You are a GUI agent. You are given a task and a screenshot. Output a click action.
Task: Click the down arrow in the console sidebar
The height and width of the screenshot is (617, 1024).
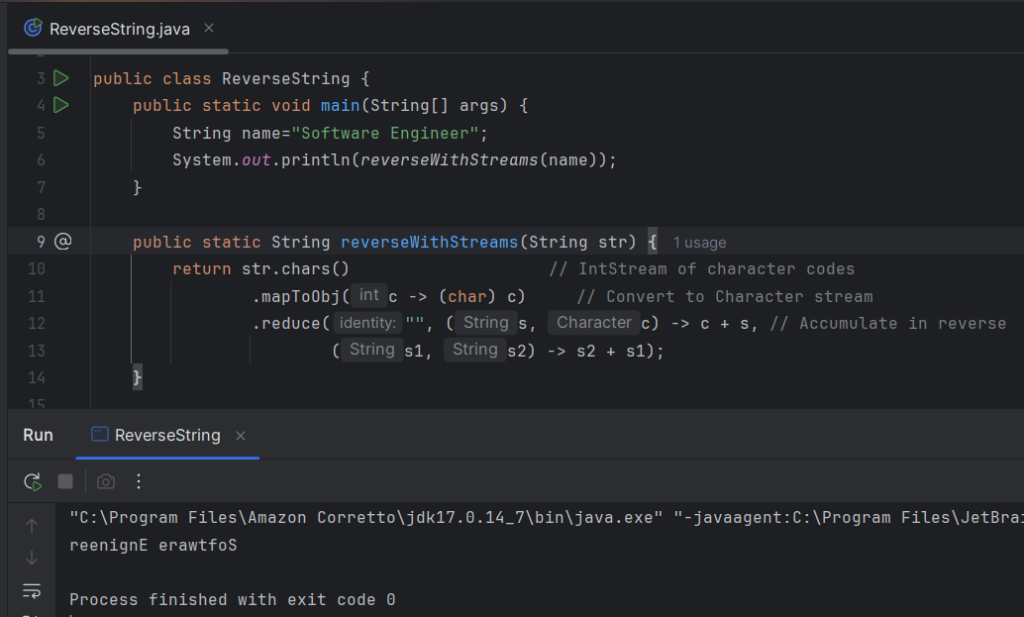pyautogui.click(x=32, y=557)
